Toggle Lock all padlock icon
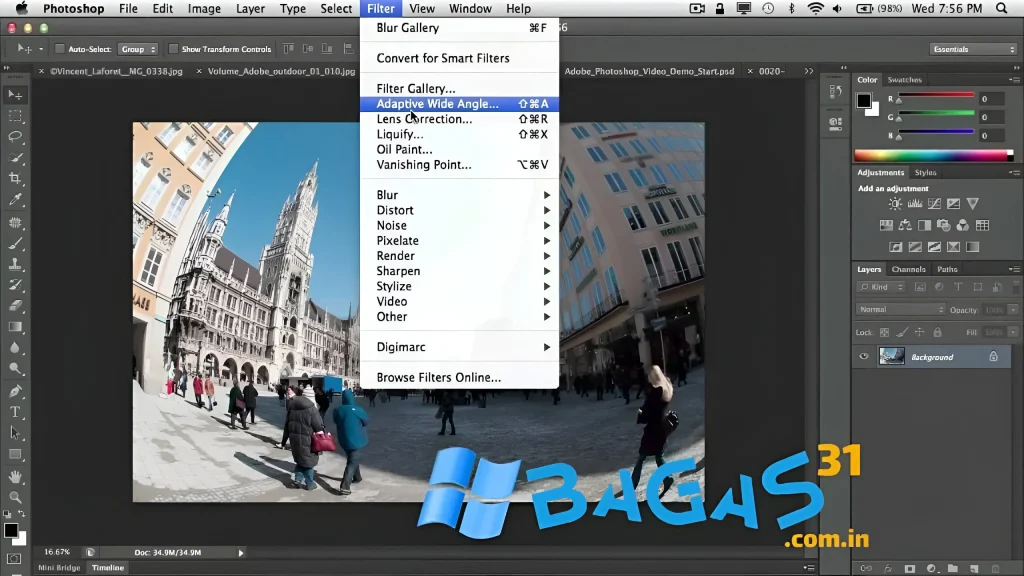 click(937, 332)
